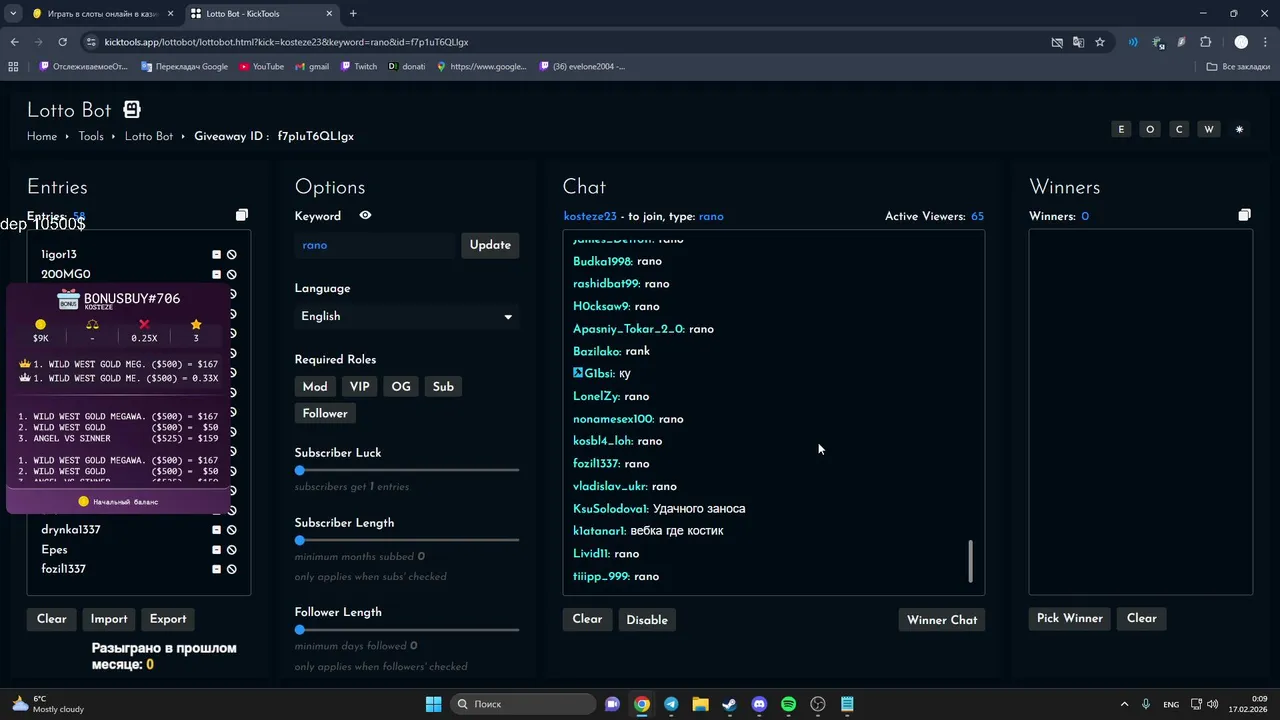Click the Subscriber Luck slider handle
The height and width of the screenshot is (720, 1280).
300,470
